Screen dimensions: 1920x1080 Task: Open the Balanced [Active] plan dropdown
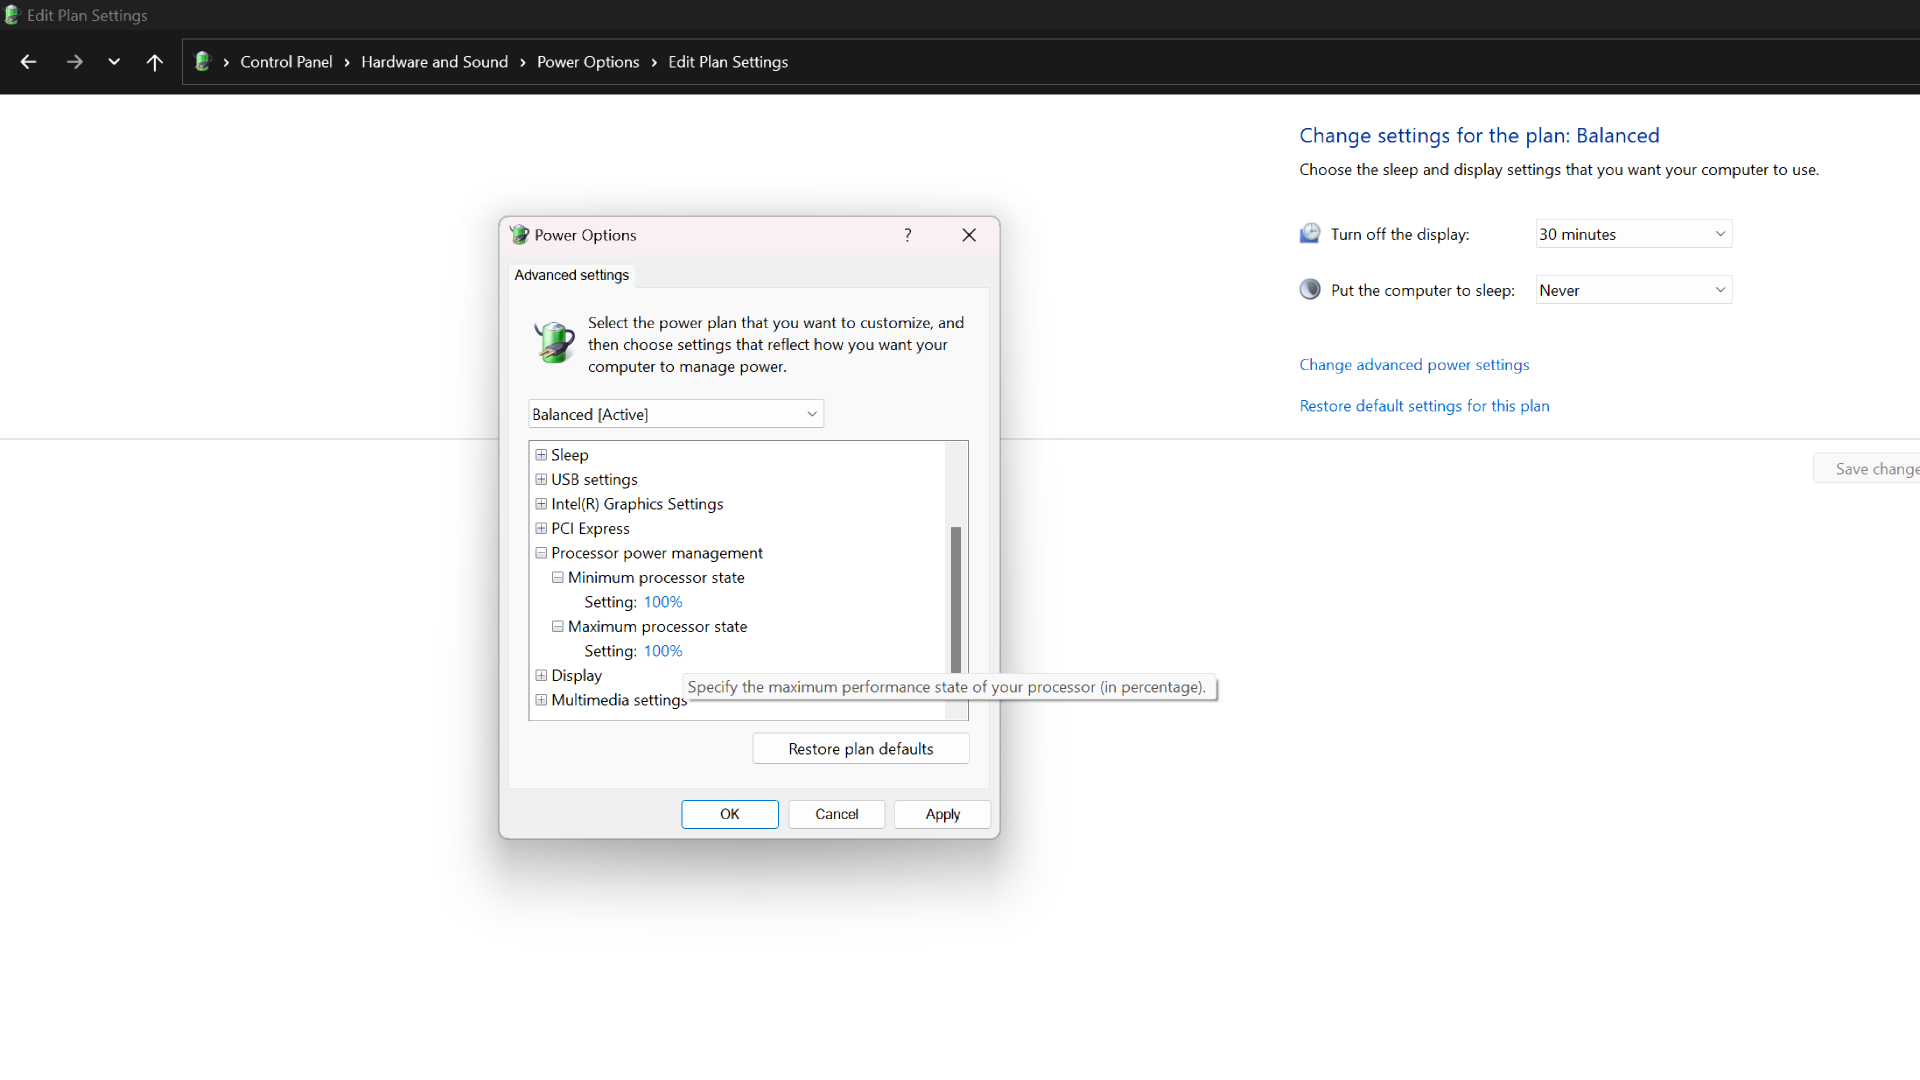pyautogui.click(x=676, y=414)
